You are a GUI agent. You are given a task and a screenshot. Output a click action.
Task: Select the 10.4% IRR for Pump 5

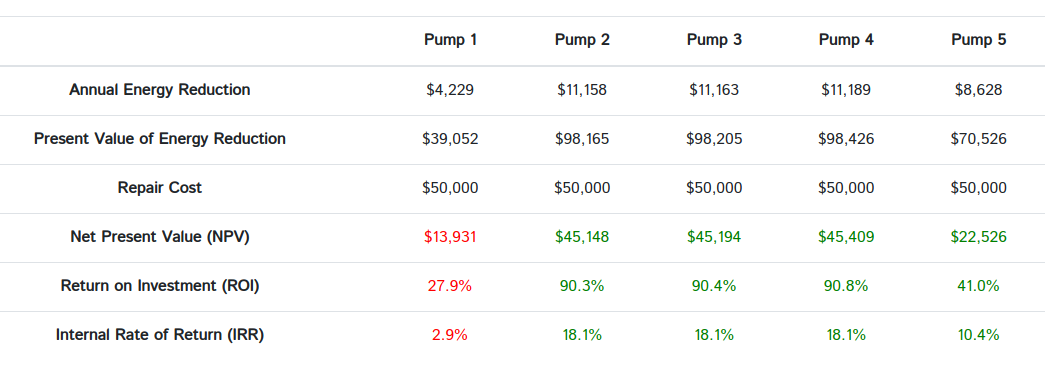tap(978, 335)
